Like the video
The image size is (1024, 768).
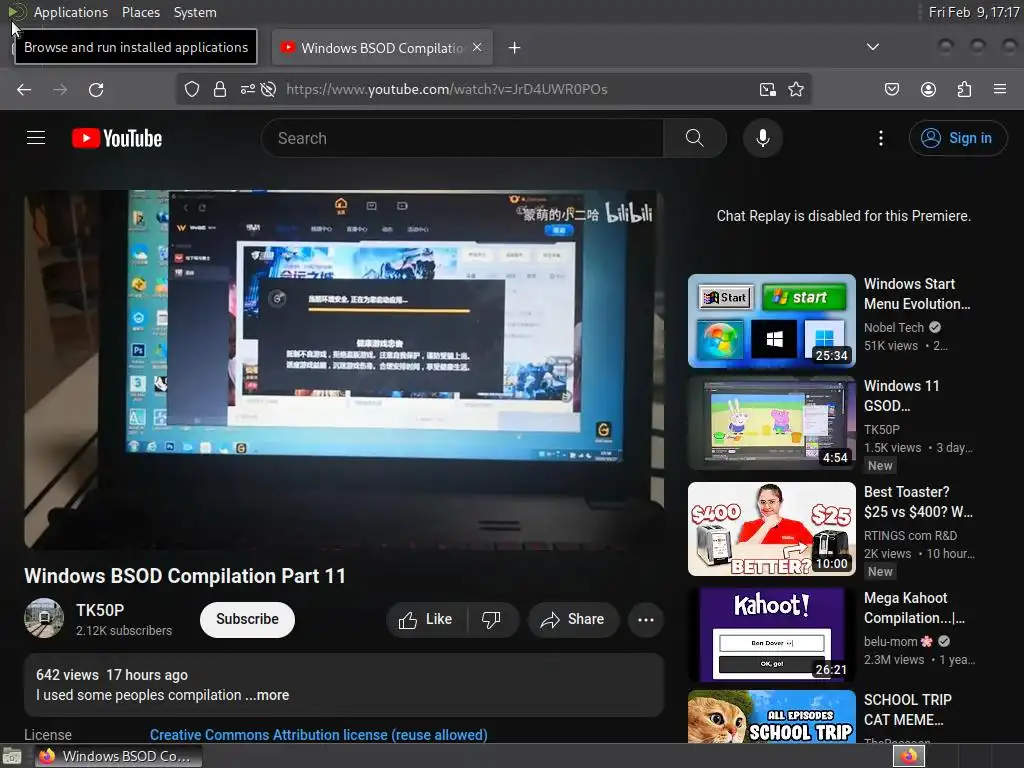[426, 619]
